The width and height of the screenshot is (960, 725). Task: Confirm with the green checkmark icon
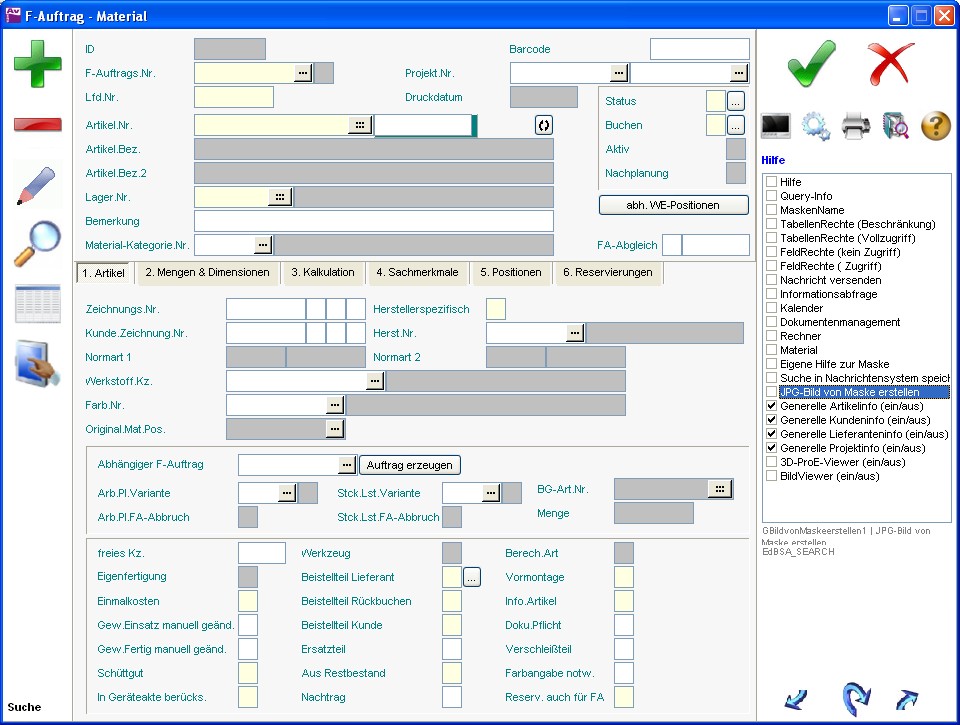(811, 63)
